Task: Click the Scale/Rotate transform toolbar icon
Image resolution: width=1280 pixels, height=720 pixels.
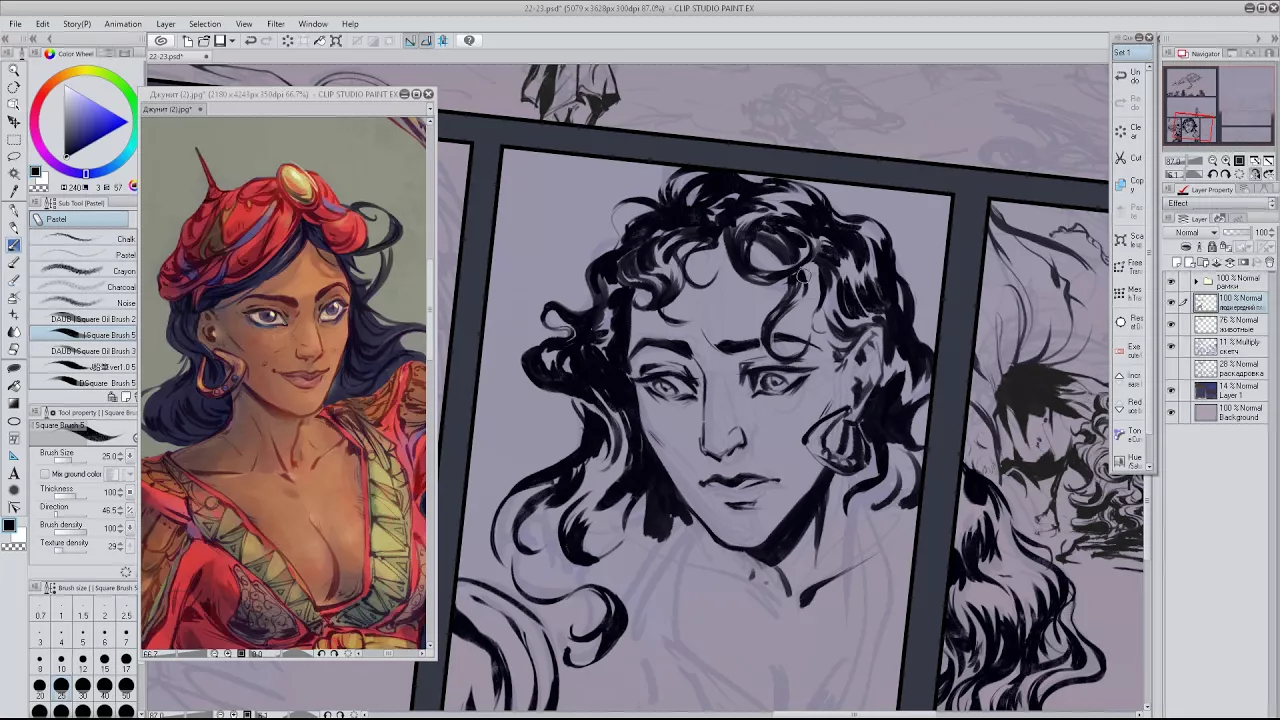Action: [x=336, y=41]
